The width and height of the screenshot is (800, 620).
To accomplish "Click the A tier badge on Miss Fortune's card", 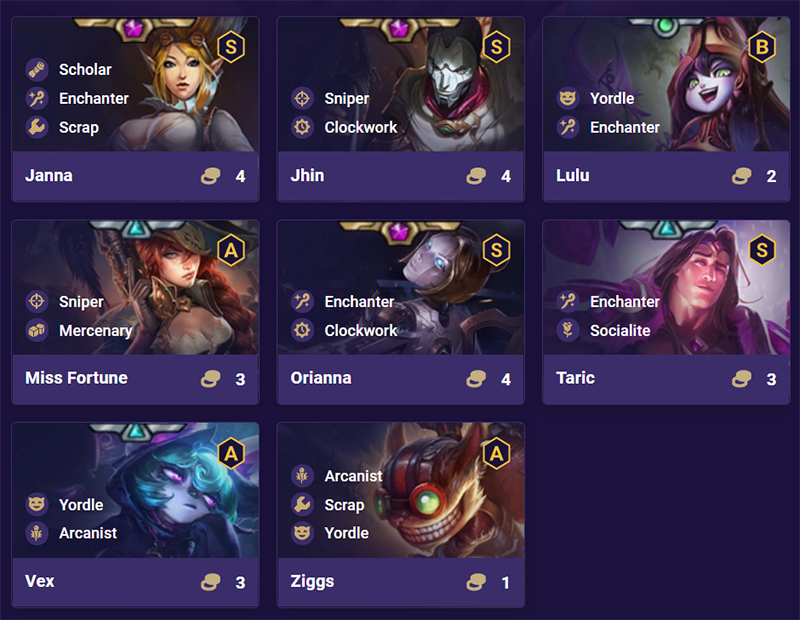I will 231,249.
